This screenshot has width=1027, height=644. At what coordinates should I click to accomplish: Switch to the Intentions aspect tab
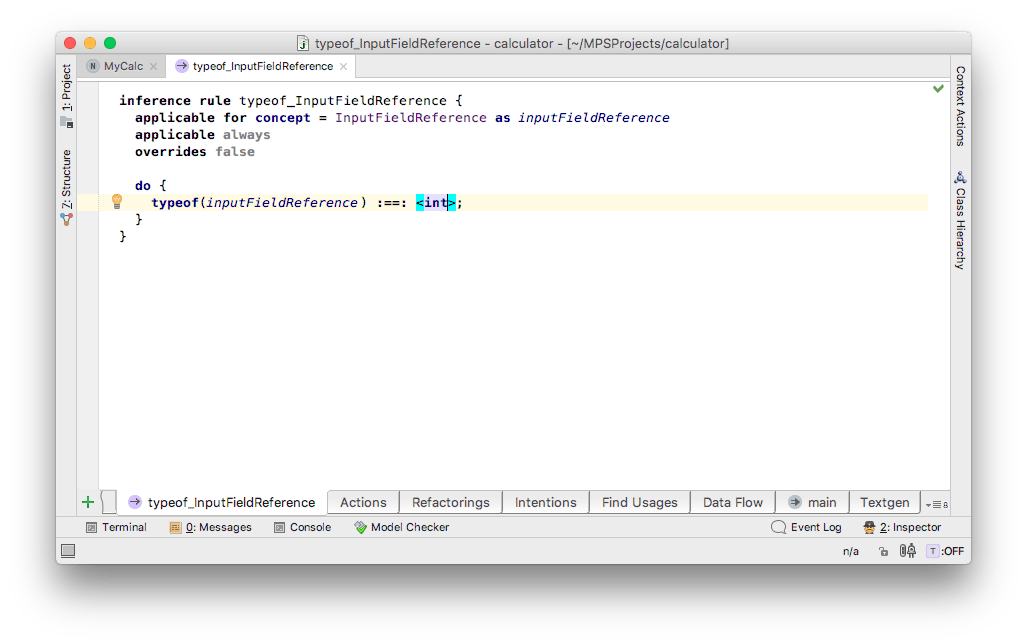click(545, 502)
